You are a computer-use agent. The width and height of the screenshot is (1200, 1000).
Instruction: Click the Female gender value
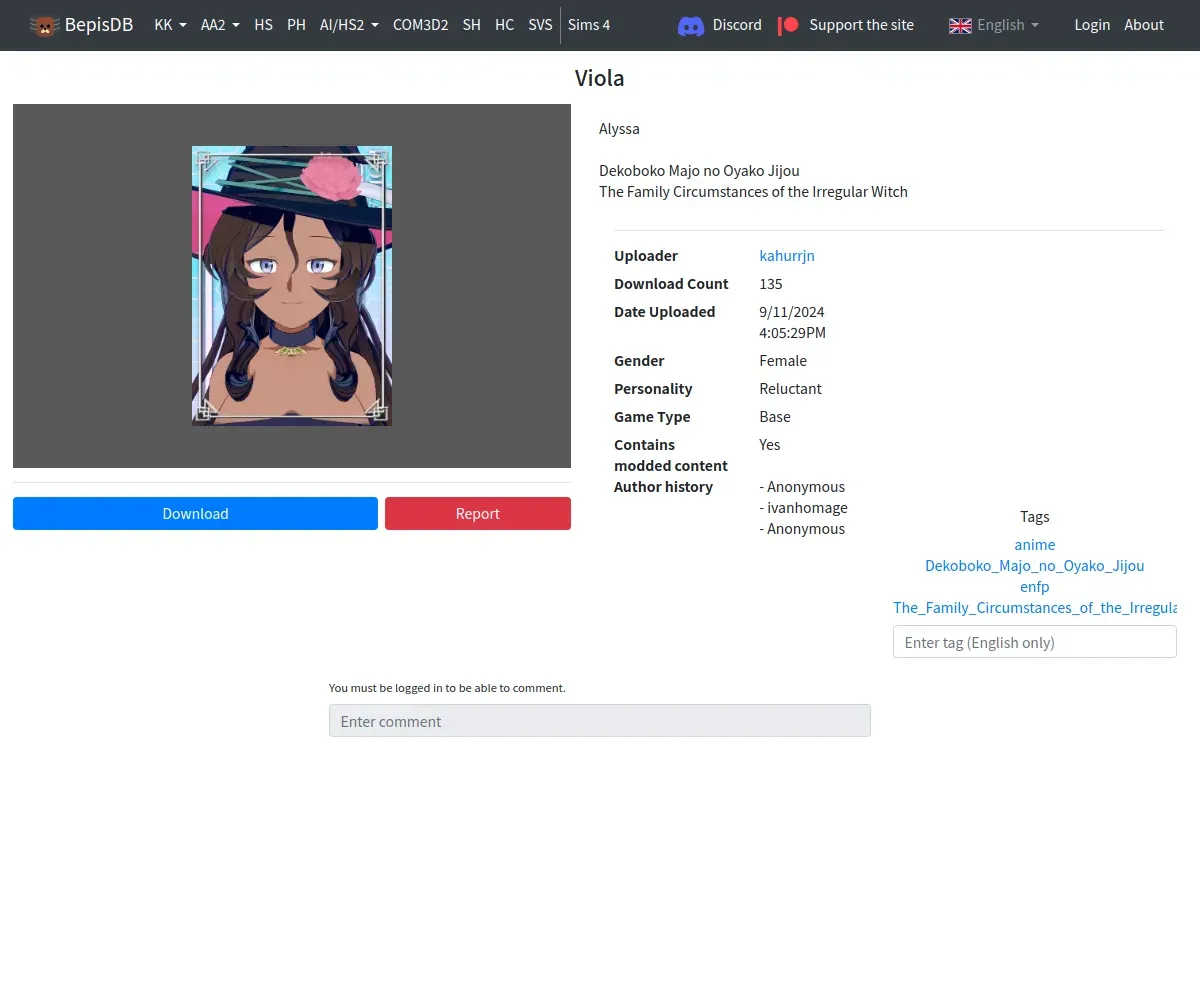click(x=783, y=361)
